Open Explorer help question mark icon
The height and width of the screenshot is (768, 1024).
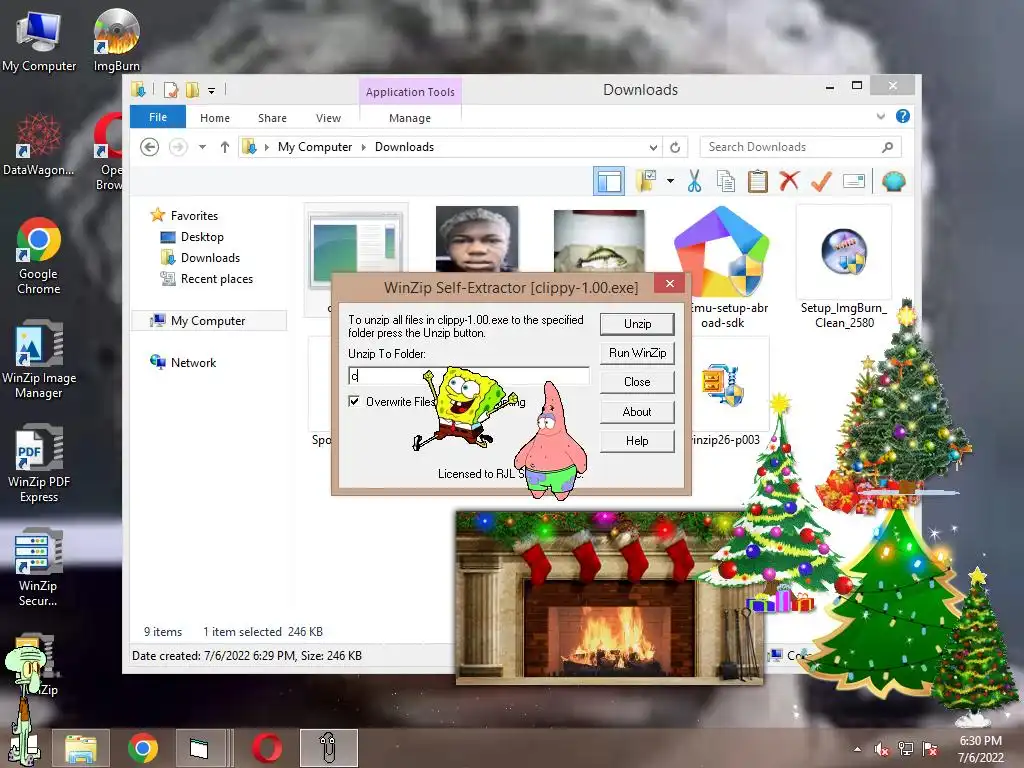click(903, 116)
